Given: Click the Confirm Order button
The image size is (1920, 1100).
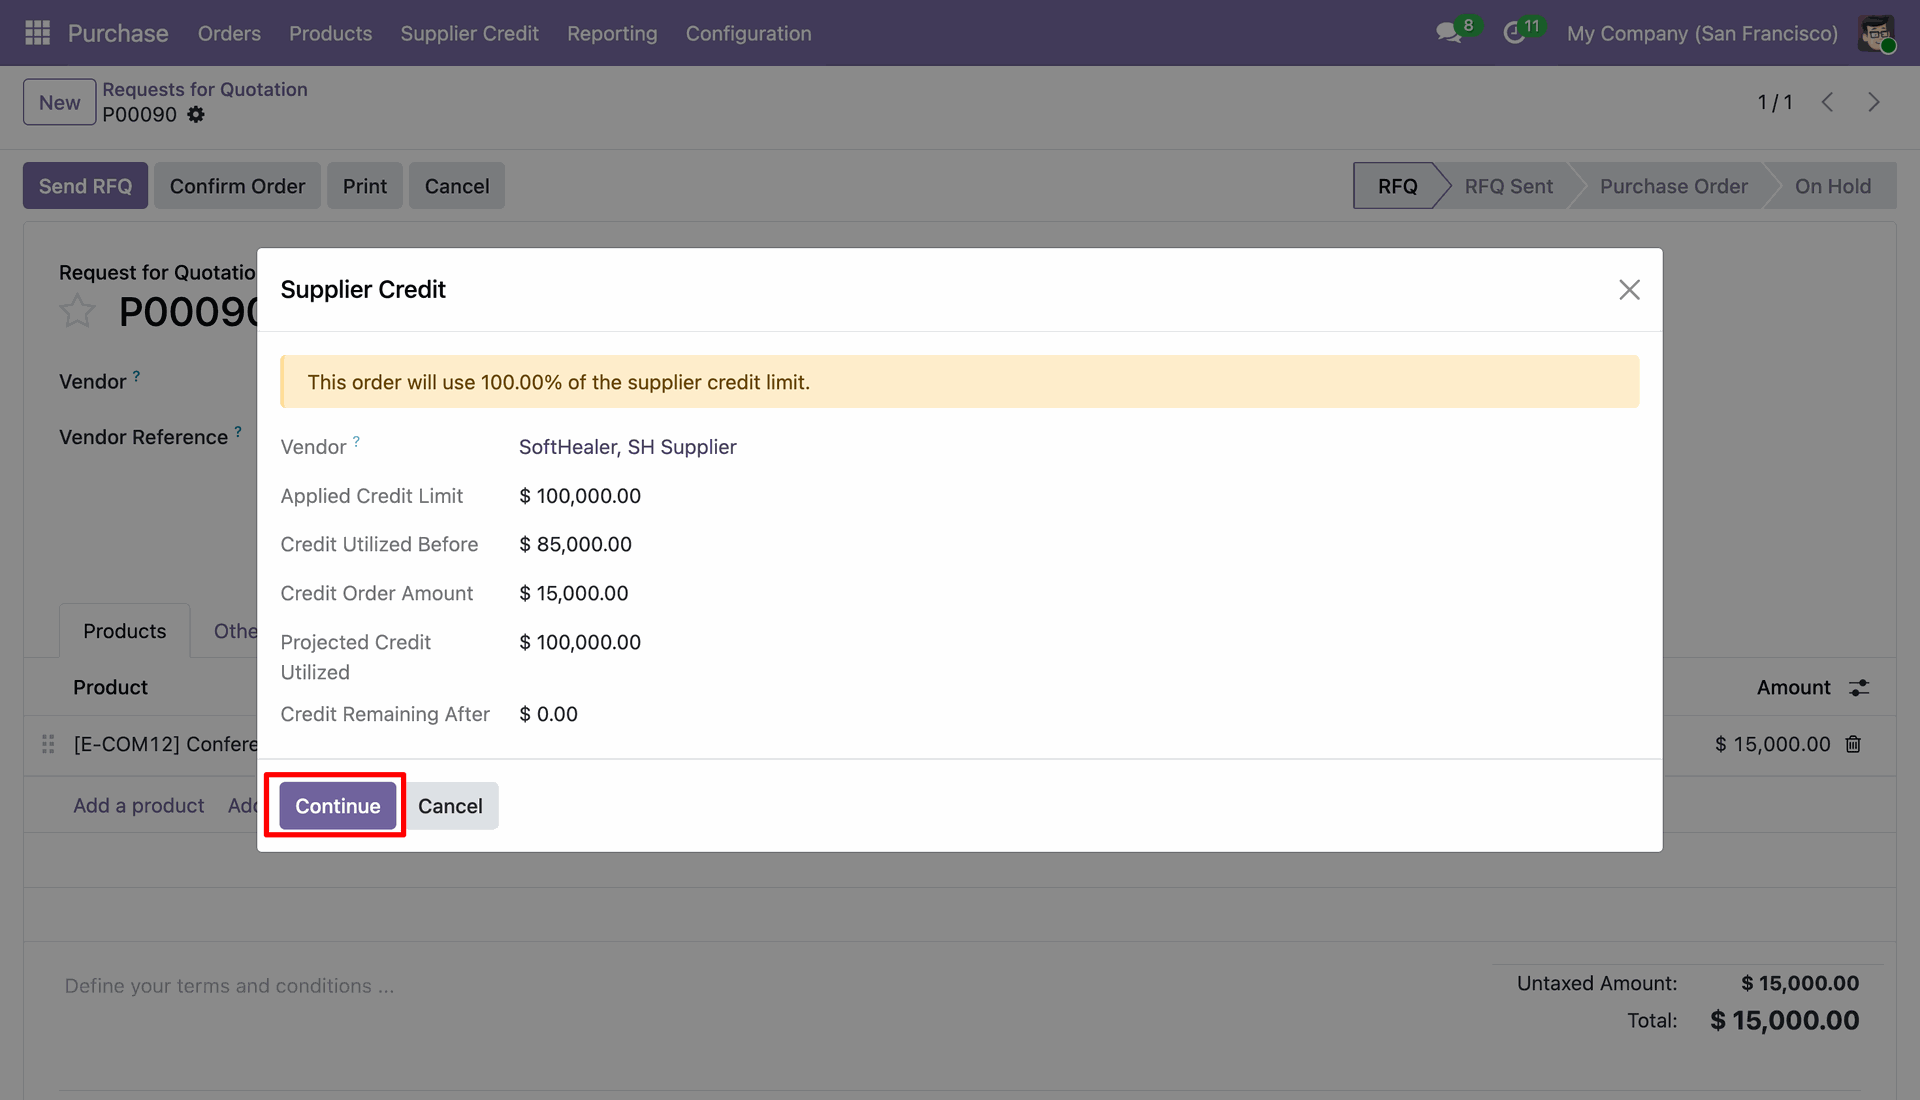Looking at the screenshot, I should pyautogui.click(x=237, y=186).
